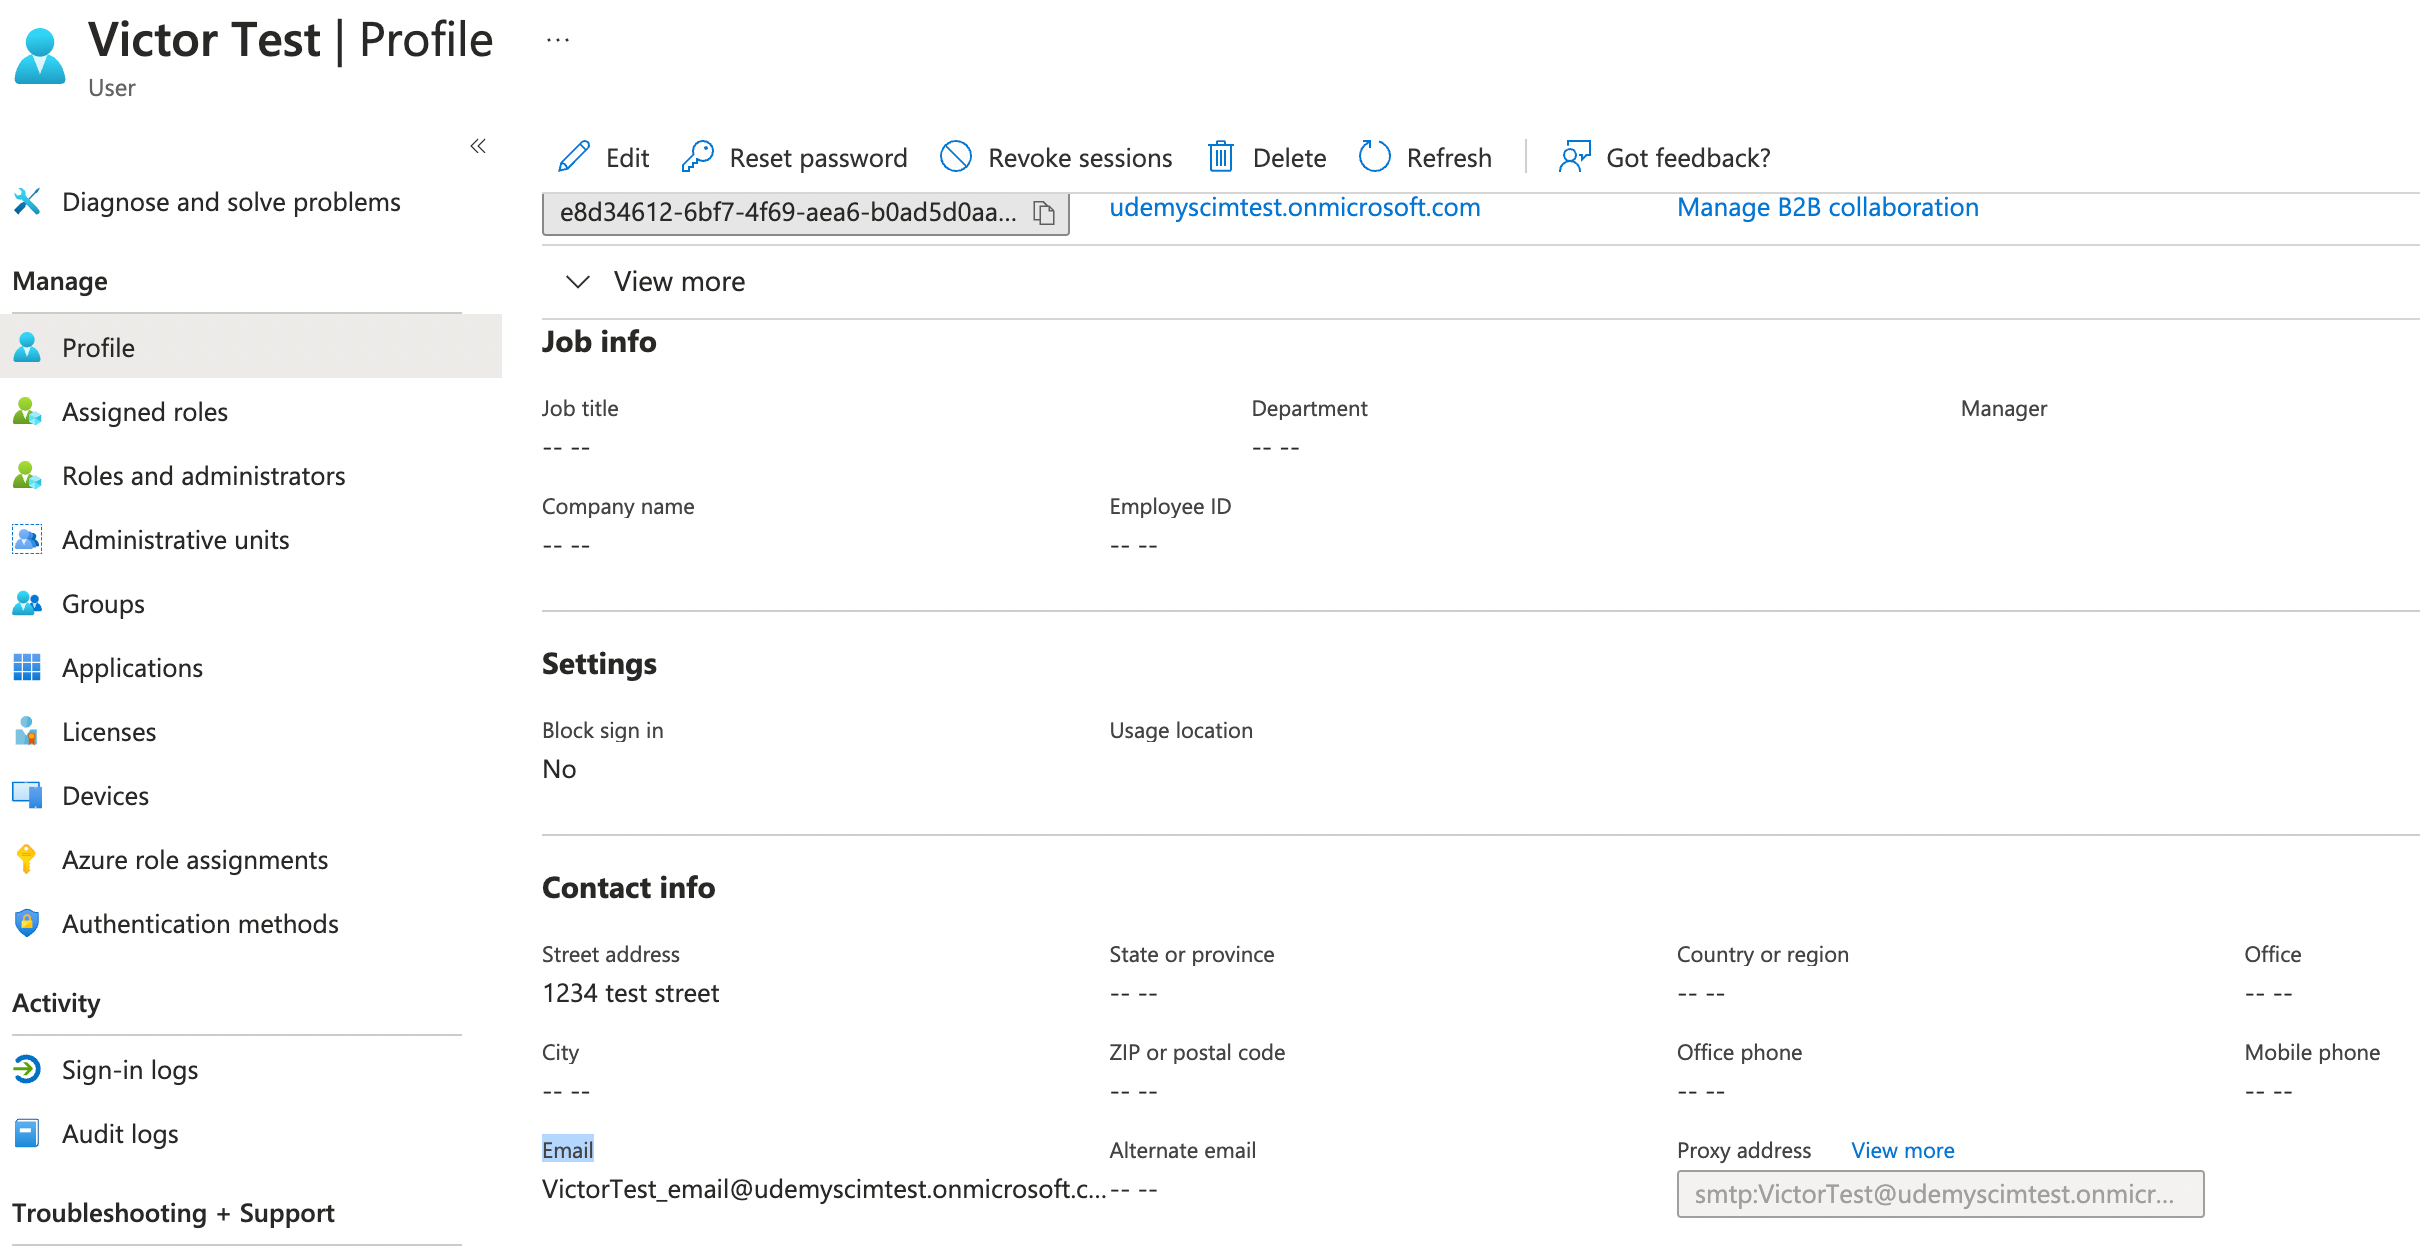Open the ellipsis more options menu
2420x1246 pixels.
557,41
